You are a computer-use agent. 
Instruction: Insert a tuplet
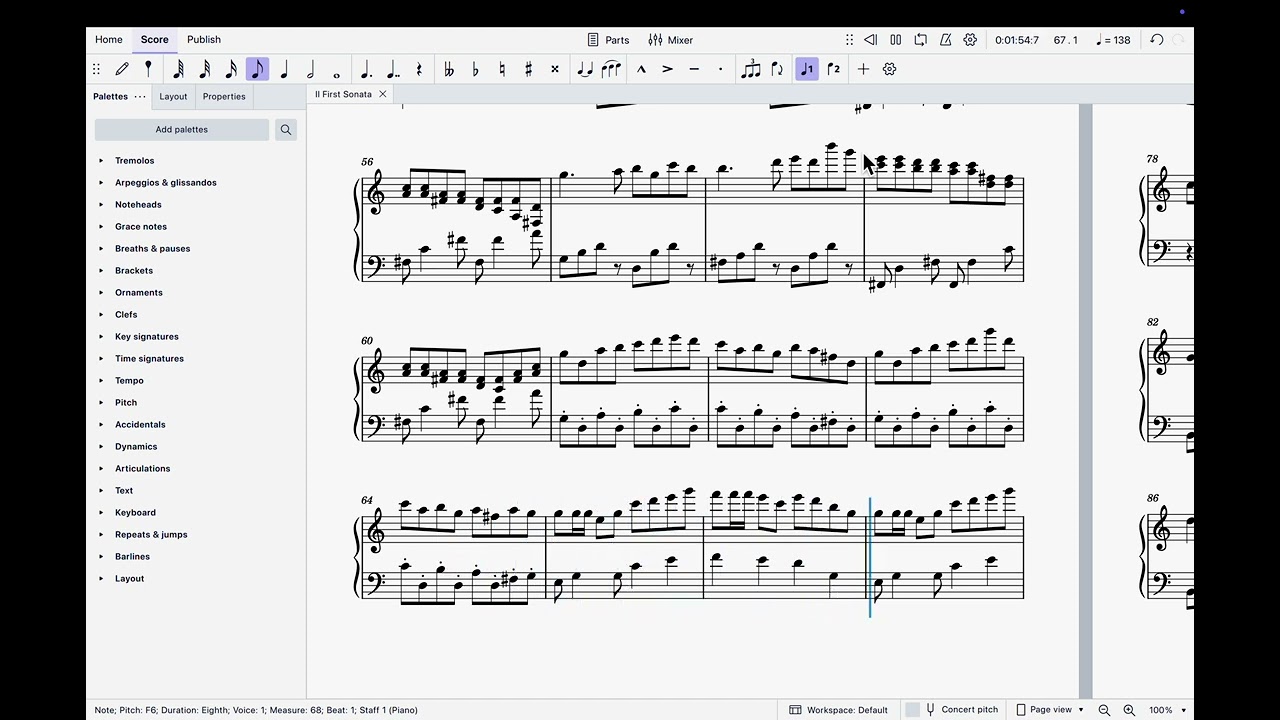[x=751, y=69]
